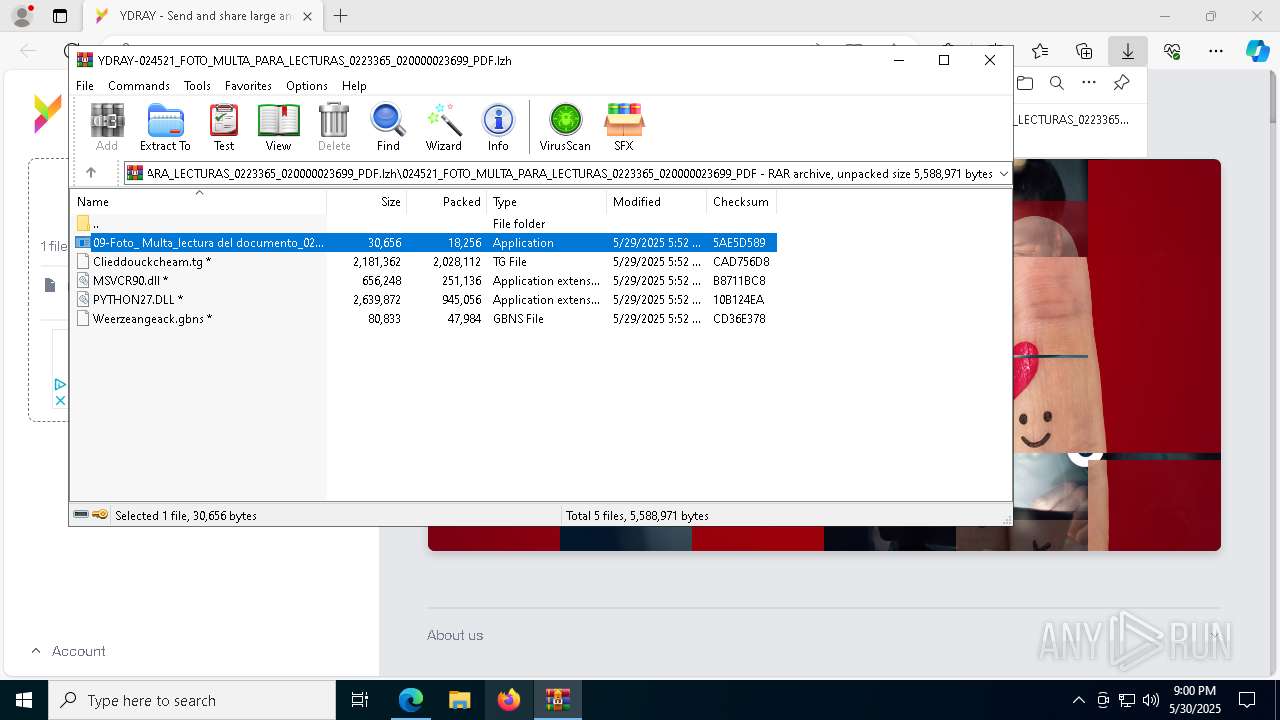This screenshot has width=1280, height=720.
Task: Open the Help menu
Action: (354, 86)
